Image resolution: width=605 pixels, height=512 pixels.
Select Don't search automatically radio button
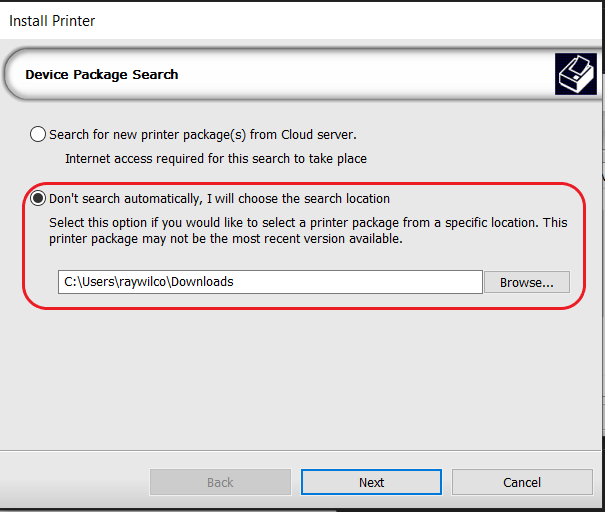click(x=38, y=198)
